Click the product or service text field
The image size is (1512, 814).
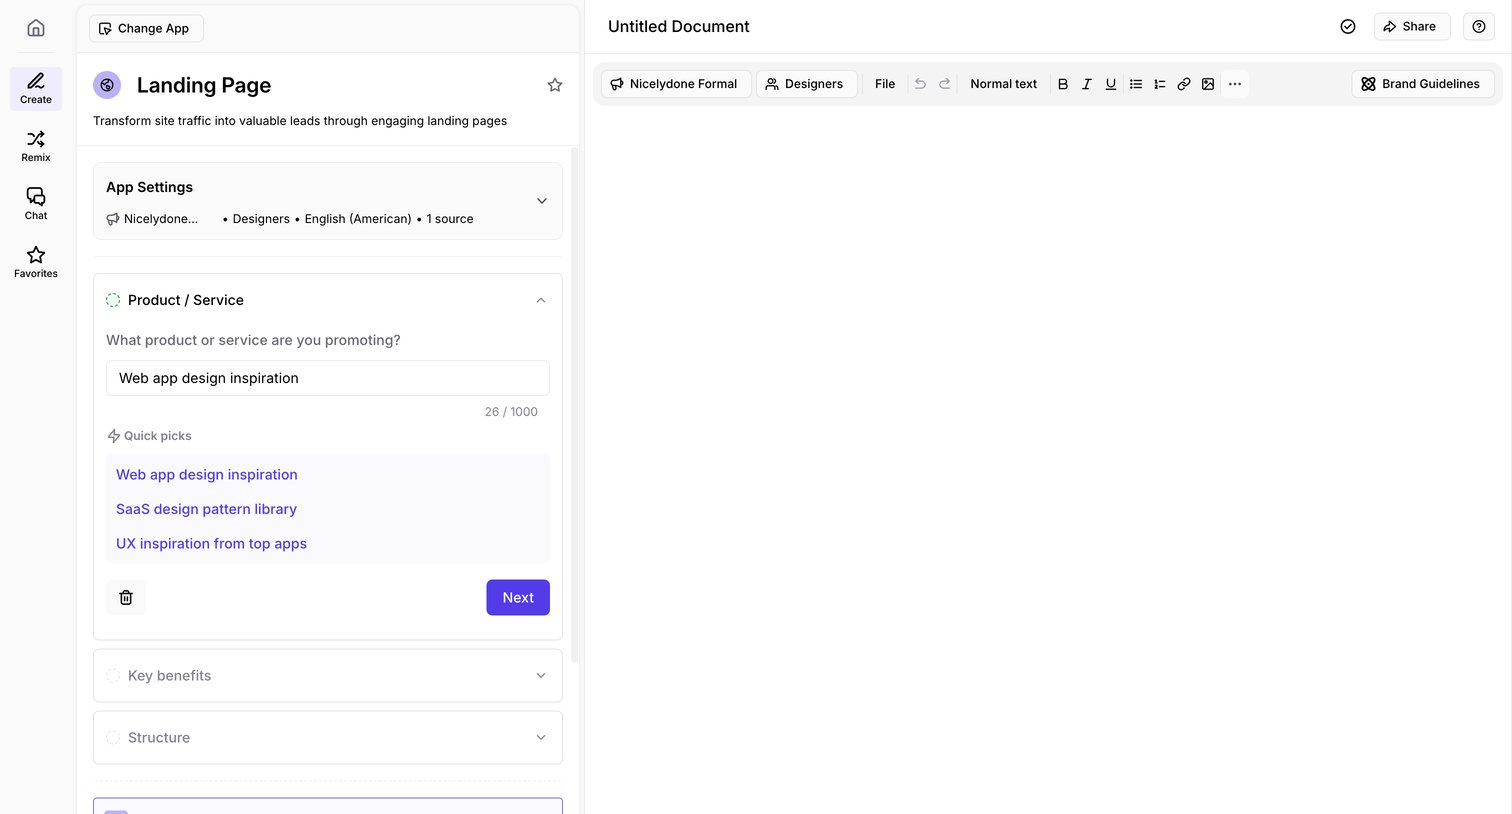pos(328,378)
